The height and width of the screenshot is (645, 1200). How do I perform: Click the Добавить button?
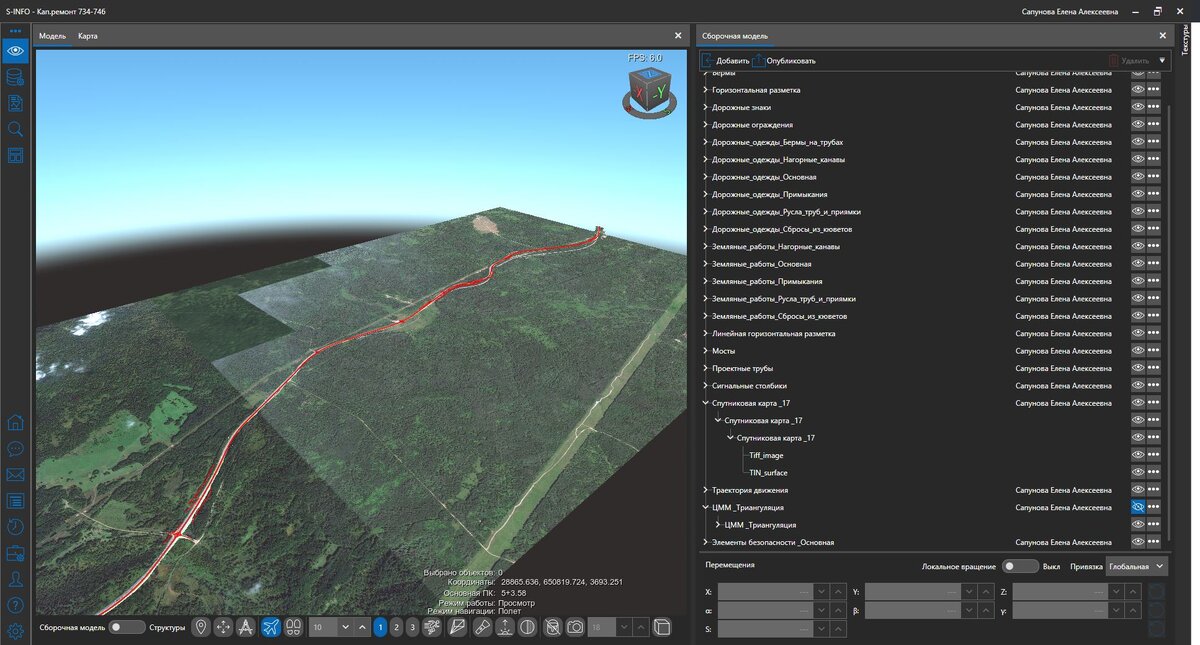click(726, 60)
